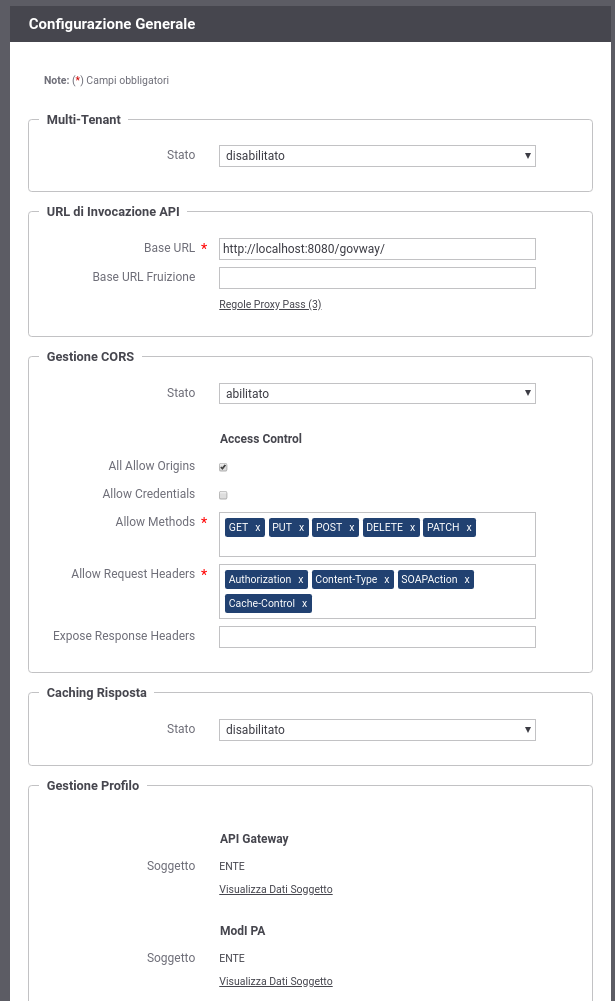Uncheck the All Allow Origins checkbox

click(223, 467)
